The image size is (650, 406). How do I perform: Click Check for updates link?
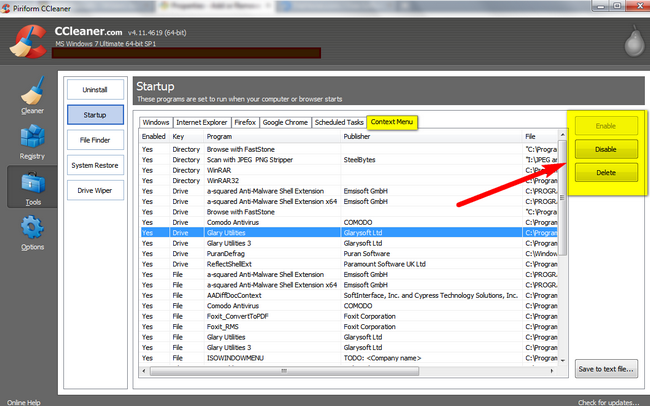(609, 402)
